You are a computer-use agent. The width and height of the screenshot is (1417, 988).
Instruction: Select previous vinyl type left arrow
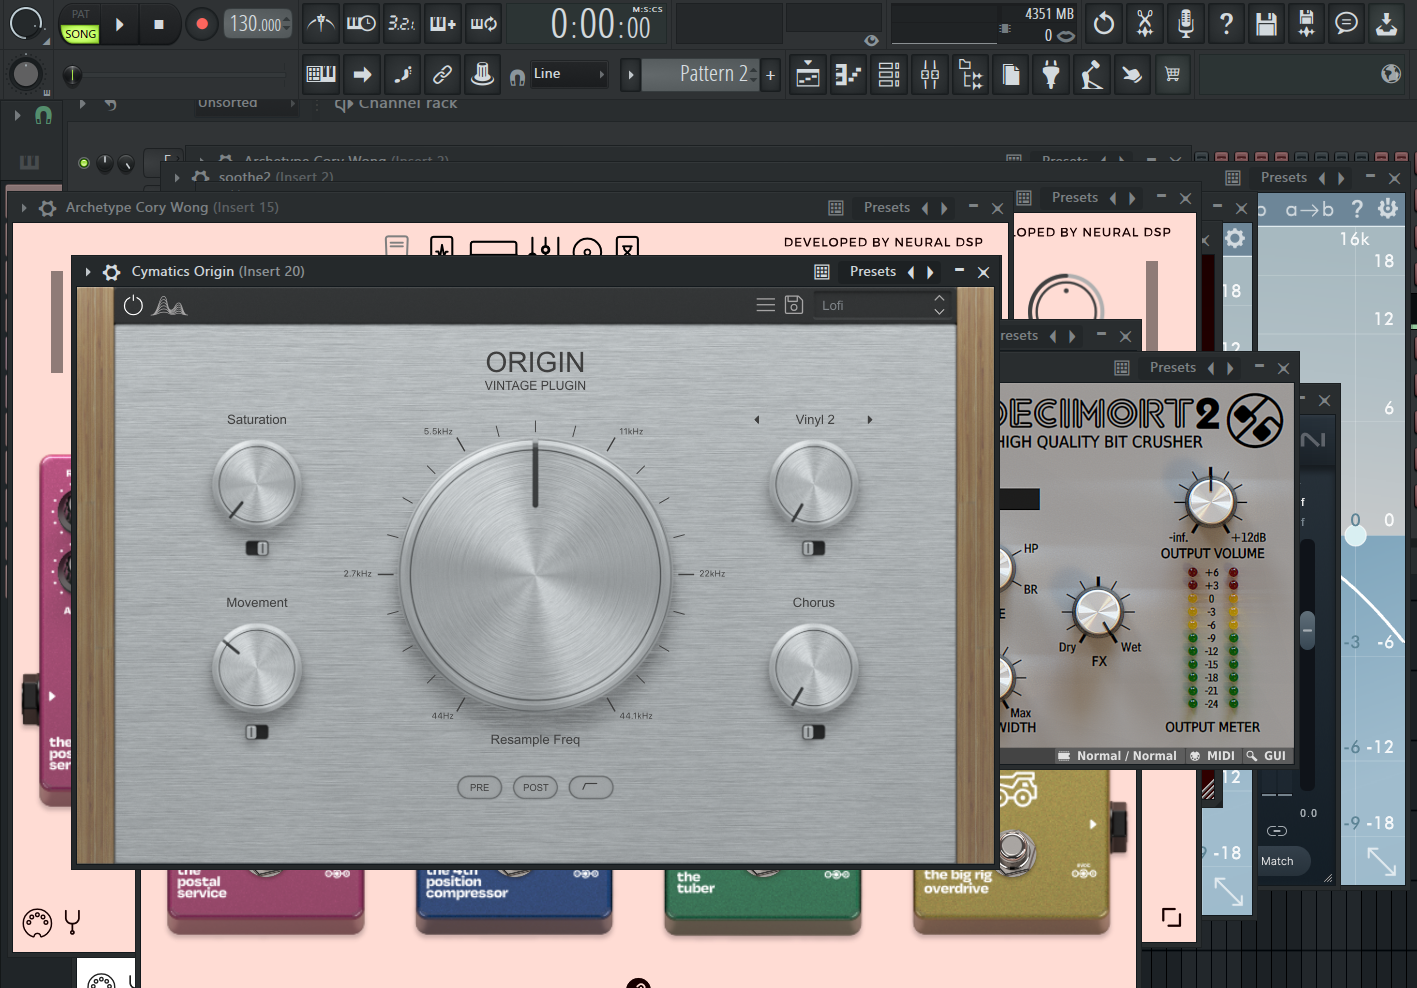tap(757, 420)
